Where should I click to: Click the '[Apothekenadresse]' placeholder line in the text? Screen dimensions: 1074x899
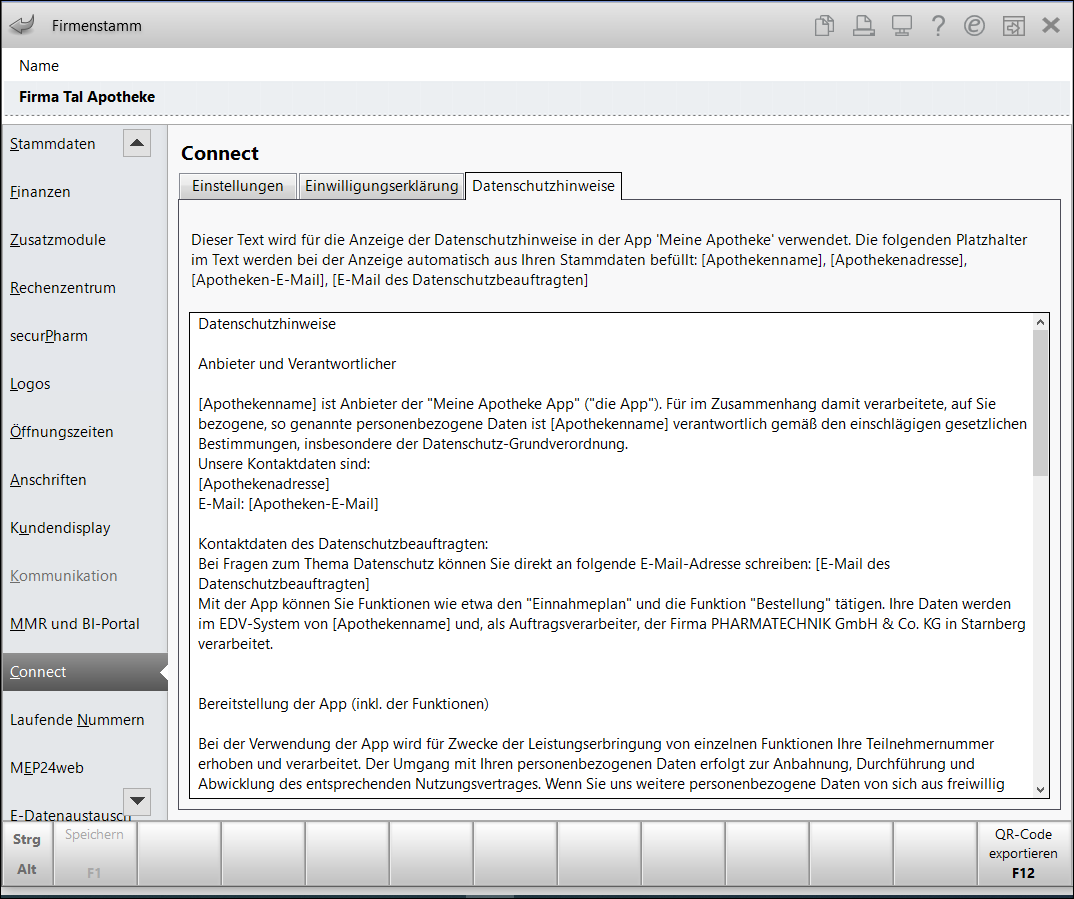(264, 483)
